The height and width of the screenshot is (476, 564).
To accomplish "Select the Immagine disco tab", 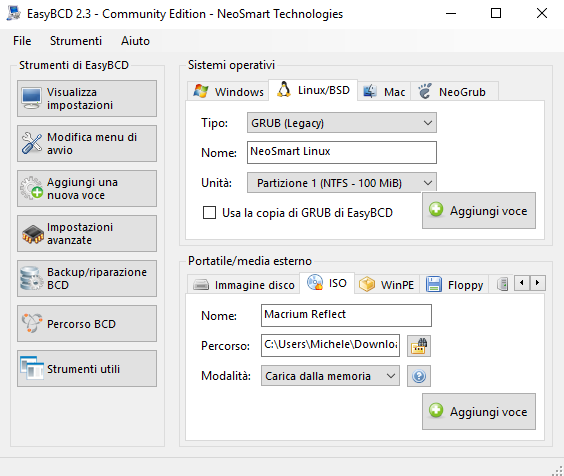I will click(244, 285).
